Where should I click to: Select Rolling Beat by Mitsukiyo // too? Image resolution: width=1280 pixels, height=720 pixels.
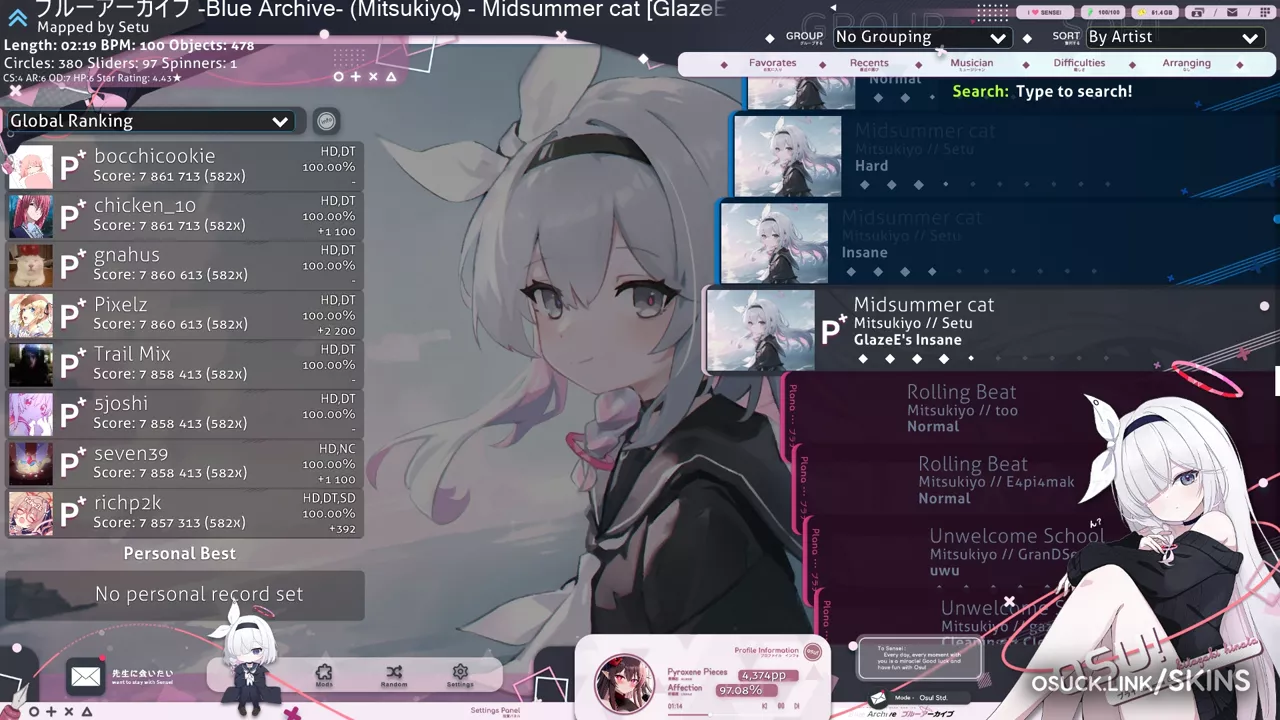pos(960,408)
